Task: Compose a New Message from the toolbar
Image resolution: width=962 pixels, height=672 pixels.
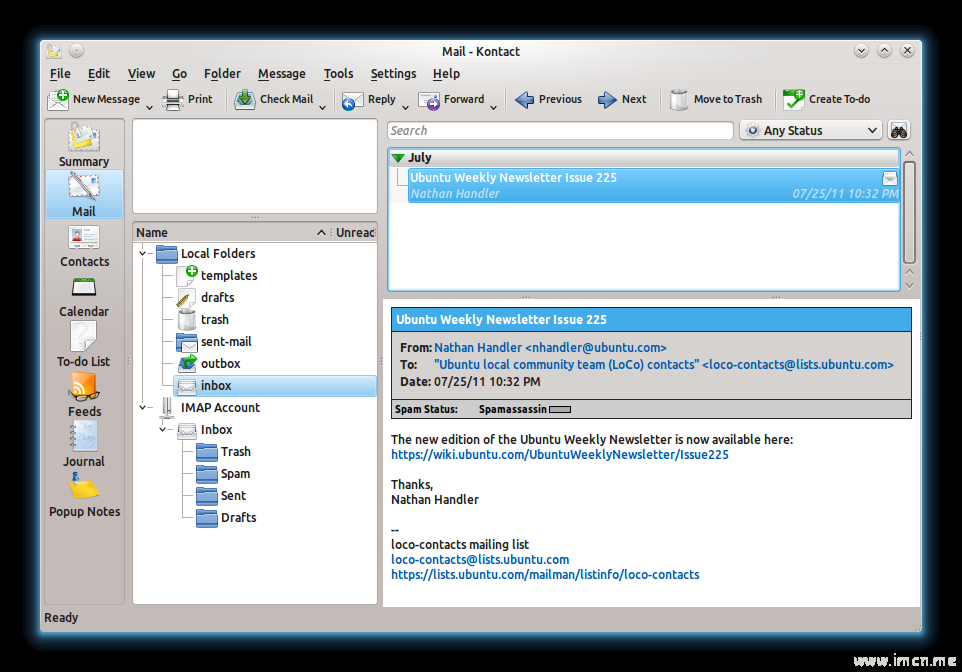Action: point(94,99)
